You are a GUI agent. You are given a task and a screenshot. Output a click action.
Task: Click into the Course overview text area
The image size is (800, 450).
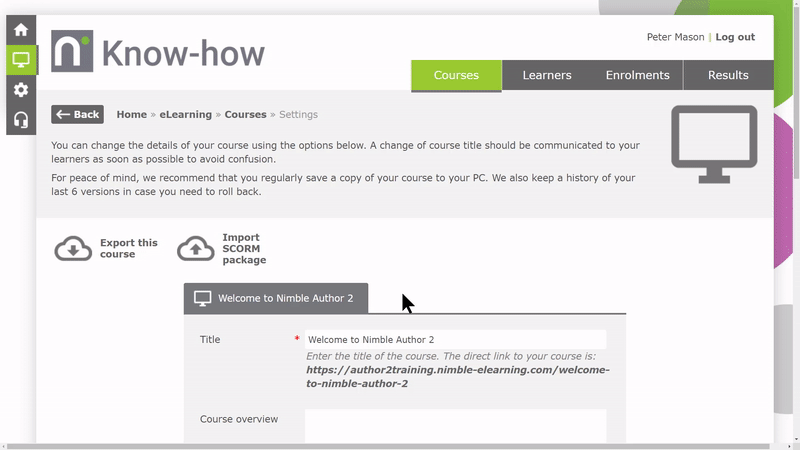tap(456, 426)
